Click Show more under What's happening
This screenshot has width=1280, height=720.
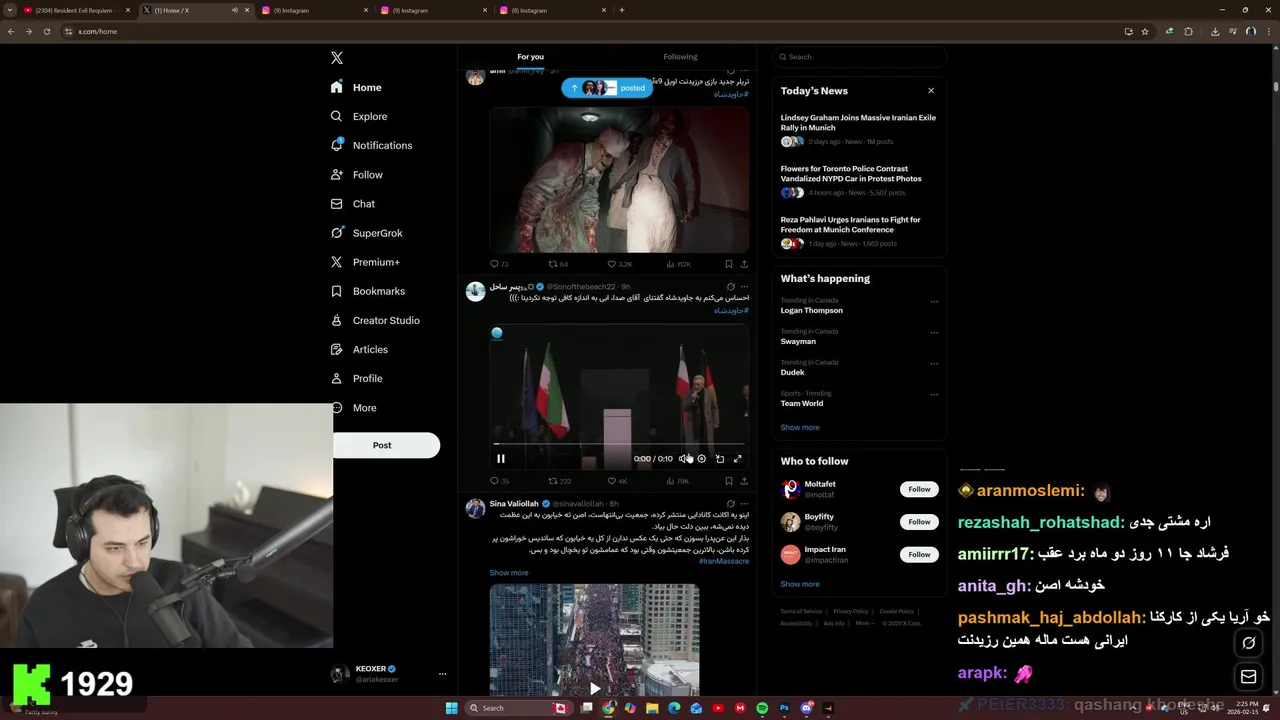tap(800, 427)
